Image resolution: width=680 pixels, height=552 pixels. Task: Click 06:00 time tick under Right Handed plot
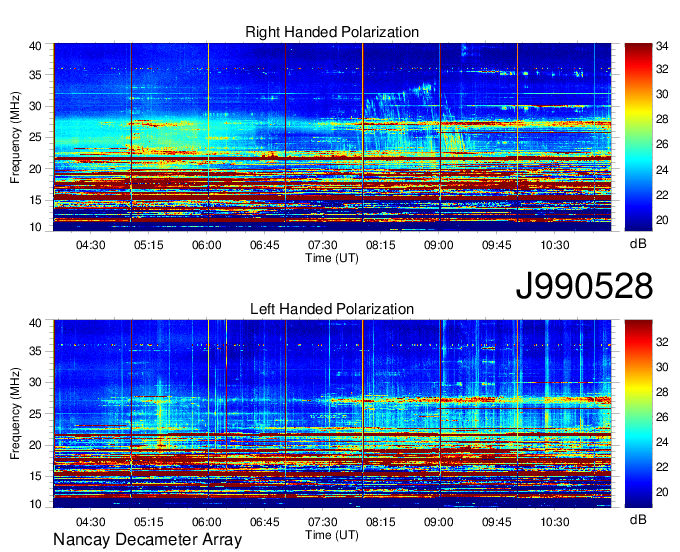click(x=206, y=245)
